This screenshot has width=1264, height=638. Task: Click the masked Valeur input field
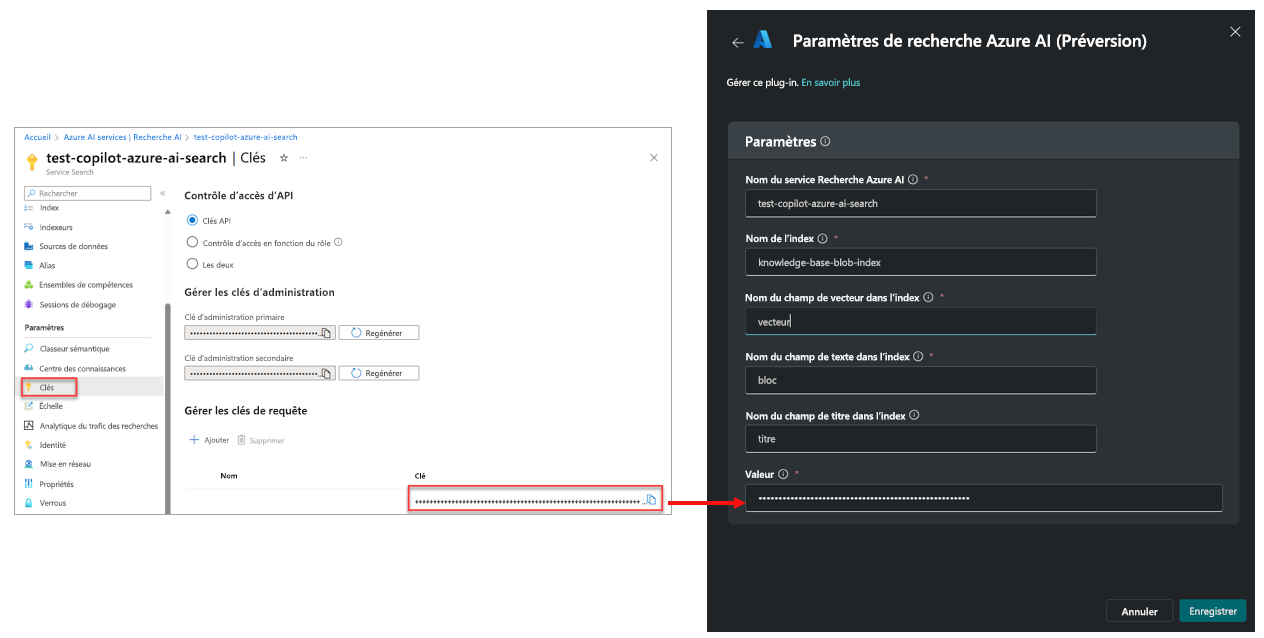pyautogui.click(x=983, y=497)
